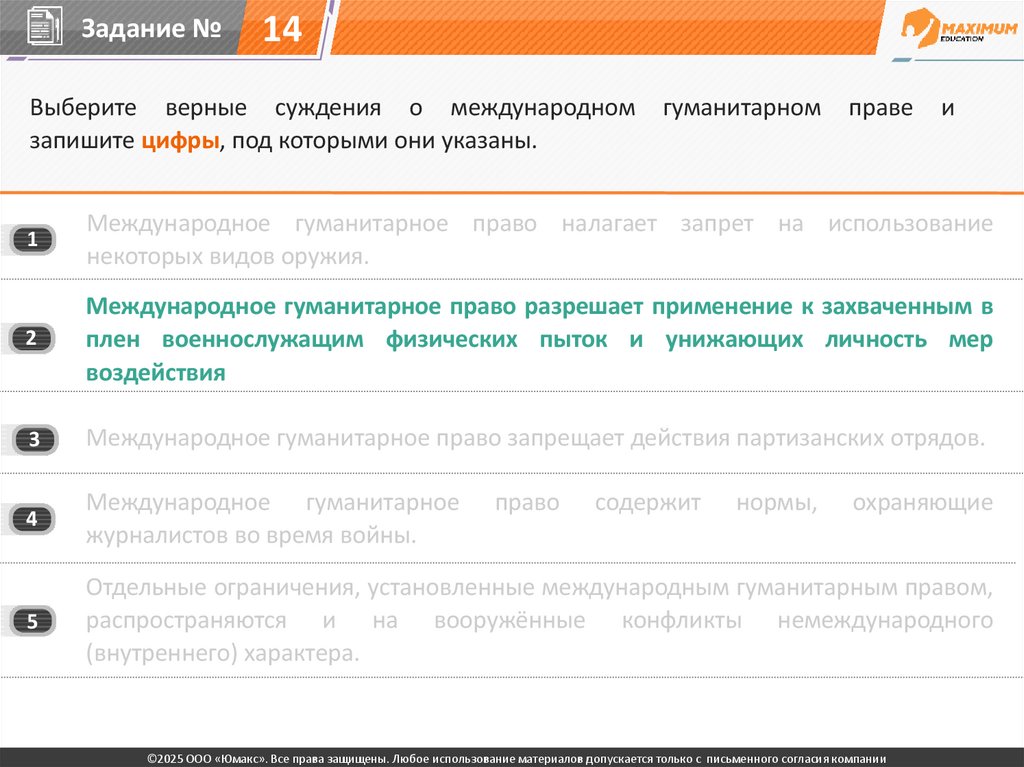
Task: Click the instruction 'Выберите верные суждения'
Action: point(206,107)
